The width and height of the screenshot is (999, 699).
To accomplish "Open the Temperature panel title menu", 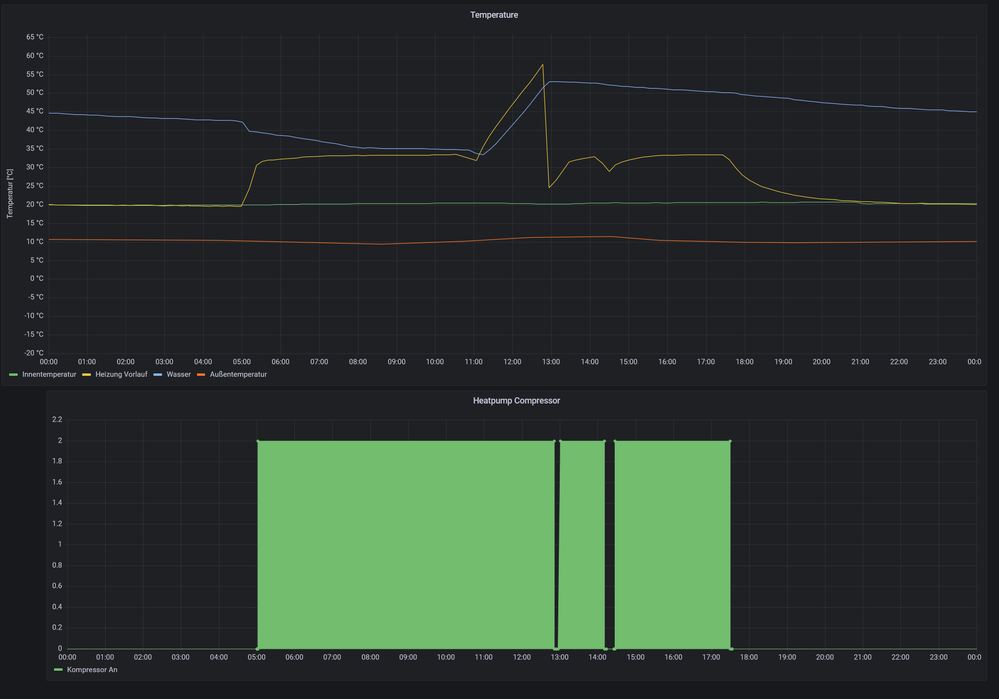I will pos(494,15).
